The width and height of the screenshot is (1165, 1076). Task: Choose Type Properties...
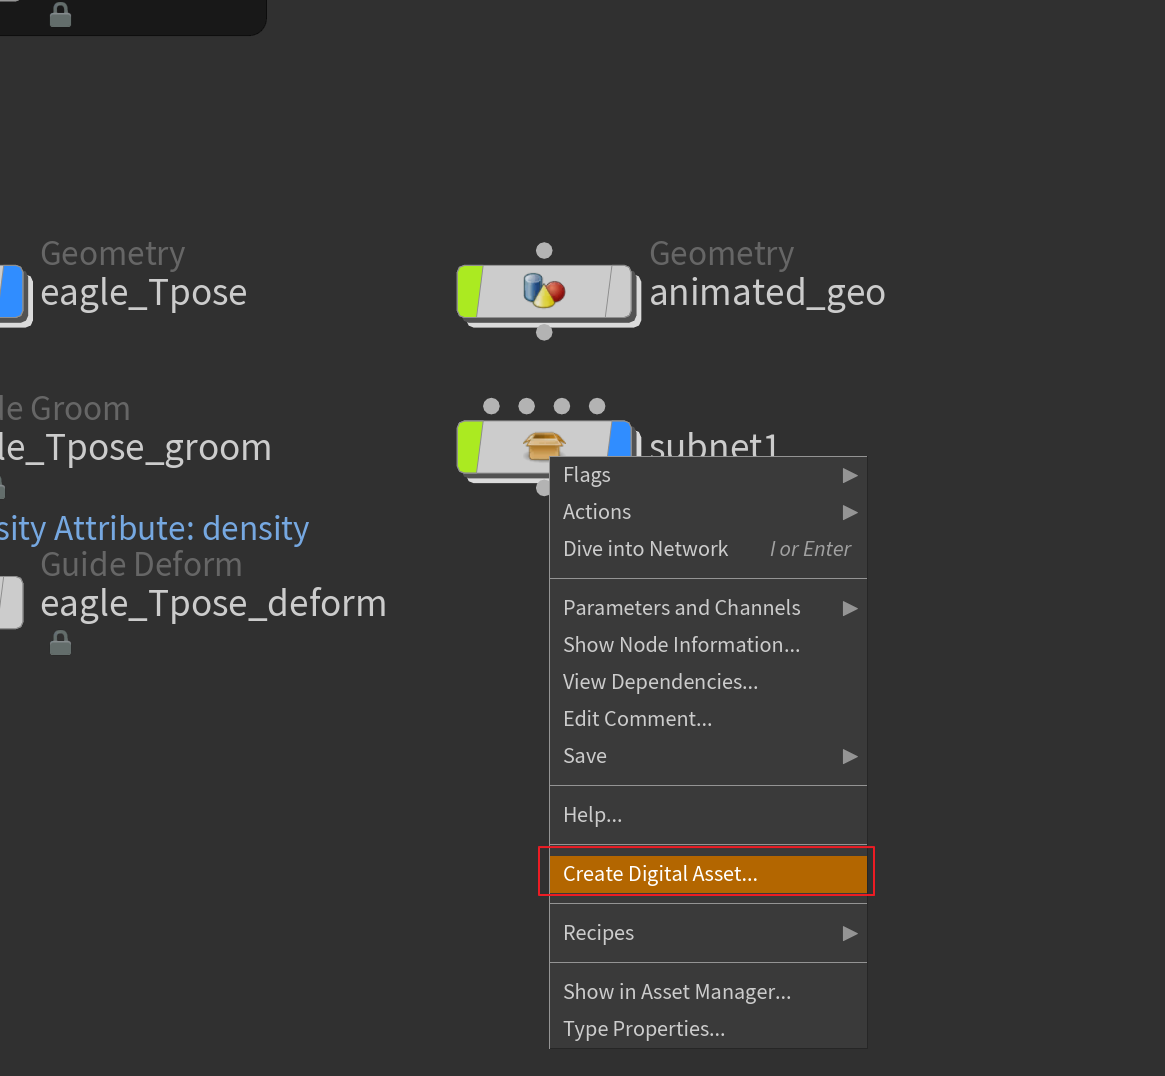[708, 1029]
